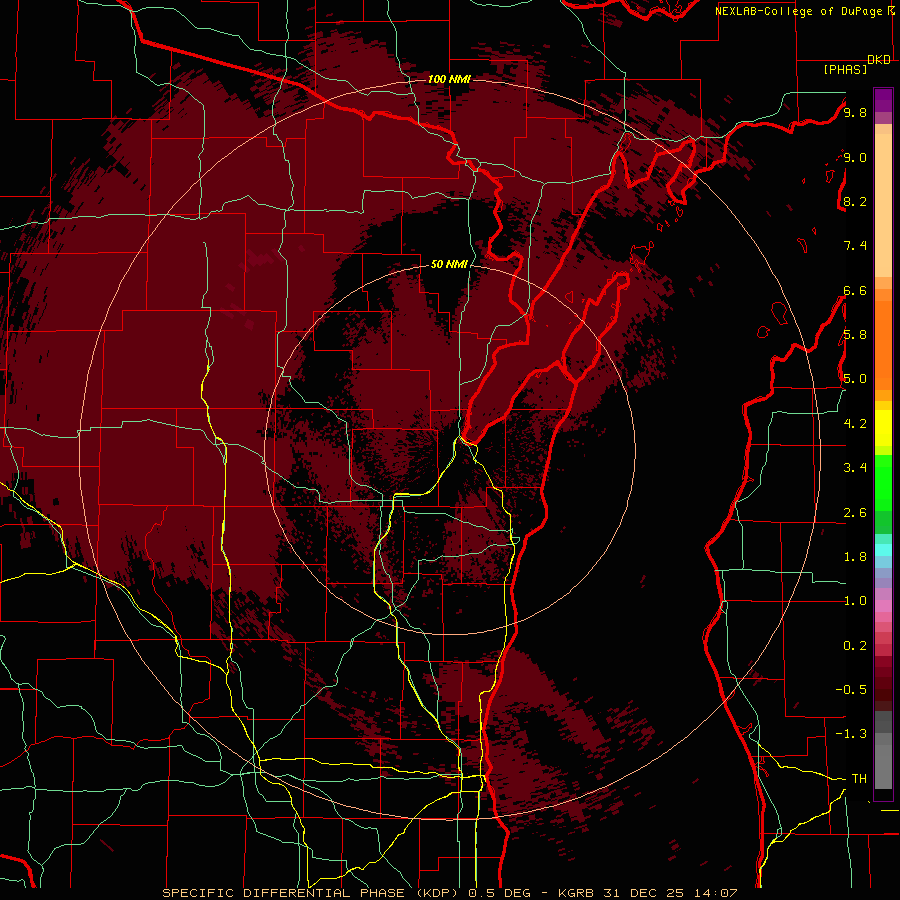Click the [PHAS] legend heading

845,69
